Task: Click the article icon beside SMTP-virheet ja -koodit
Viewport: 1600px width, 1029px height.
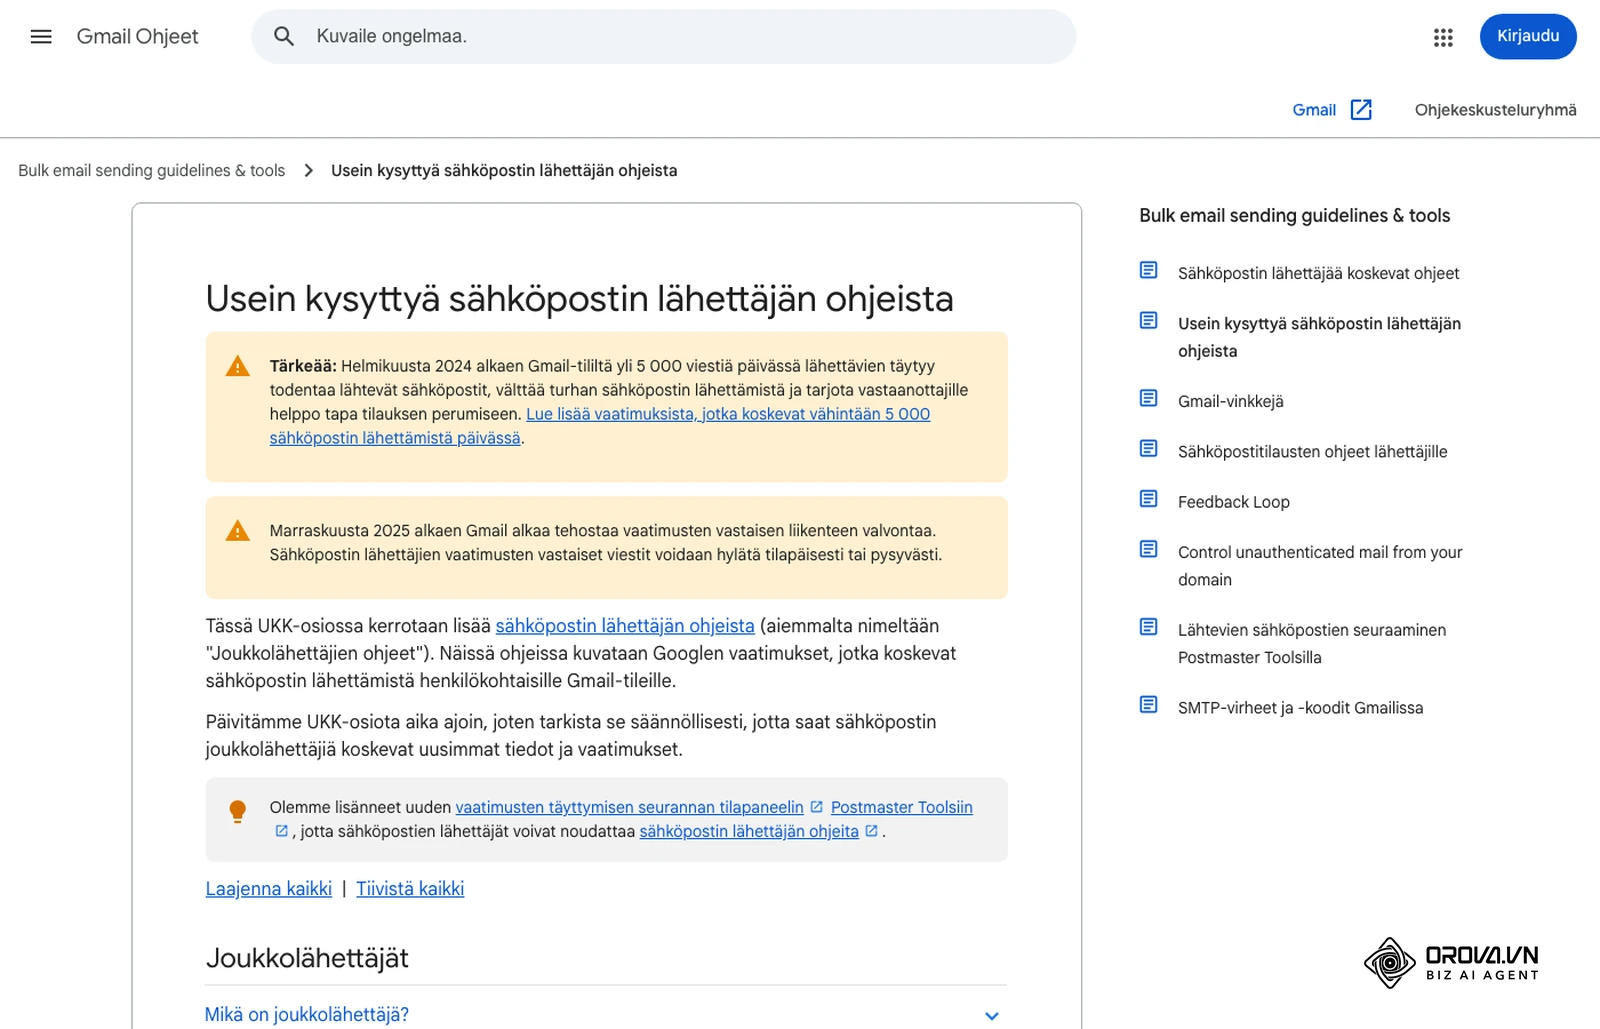Action: 1149,705
